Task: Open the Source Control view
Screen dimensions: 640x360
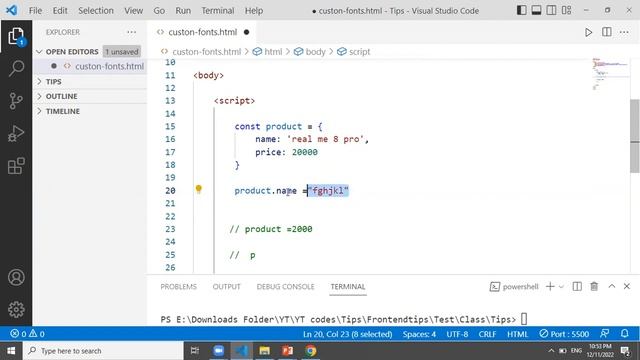Action: coord(16,101)
